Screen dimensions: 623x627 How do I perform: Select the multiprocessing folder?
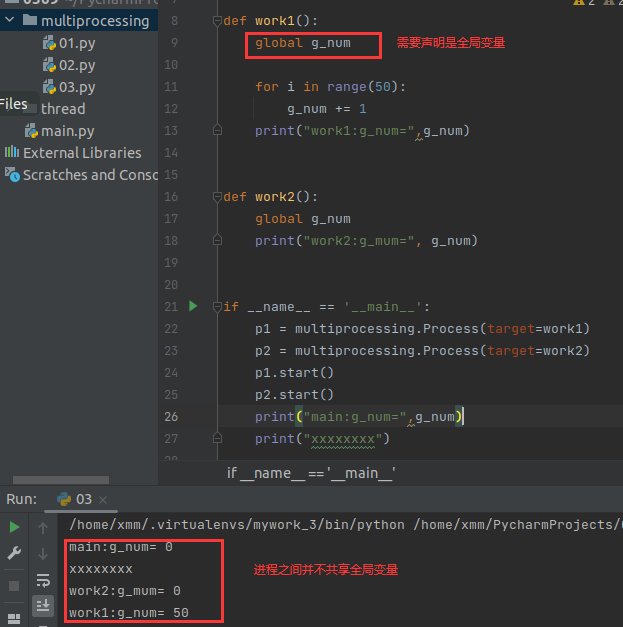click(95, 21)
